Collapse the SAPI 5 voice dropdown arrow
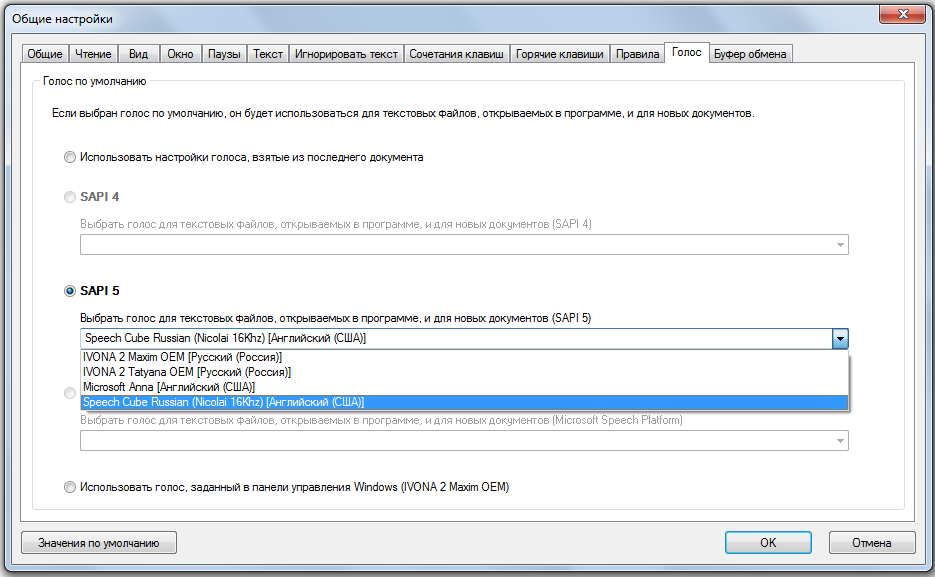Screen dimensions: 935x577 tap(840, 339)
